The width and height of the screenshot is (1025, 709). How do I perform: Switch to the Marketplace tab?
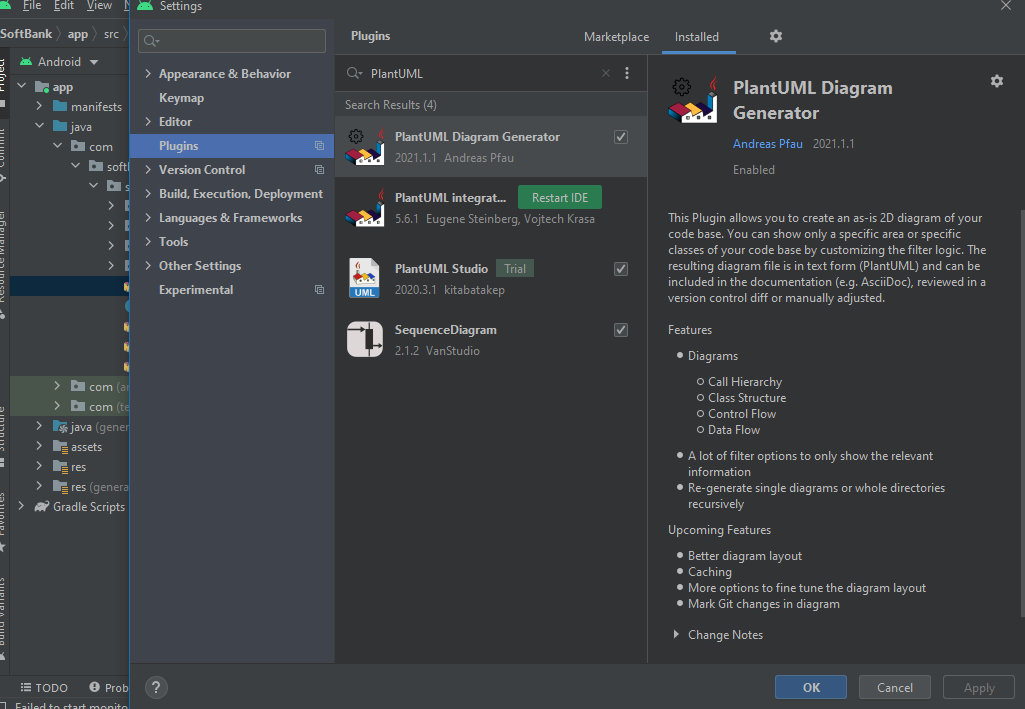[616, 36]
